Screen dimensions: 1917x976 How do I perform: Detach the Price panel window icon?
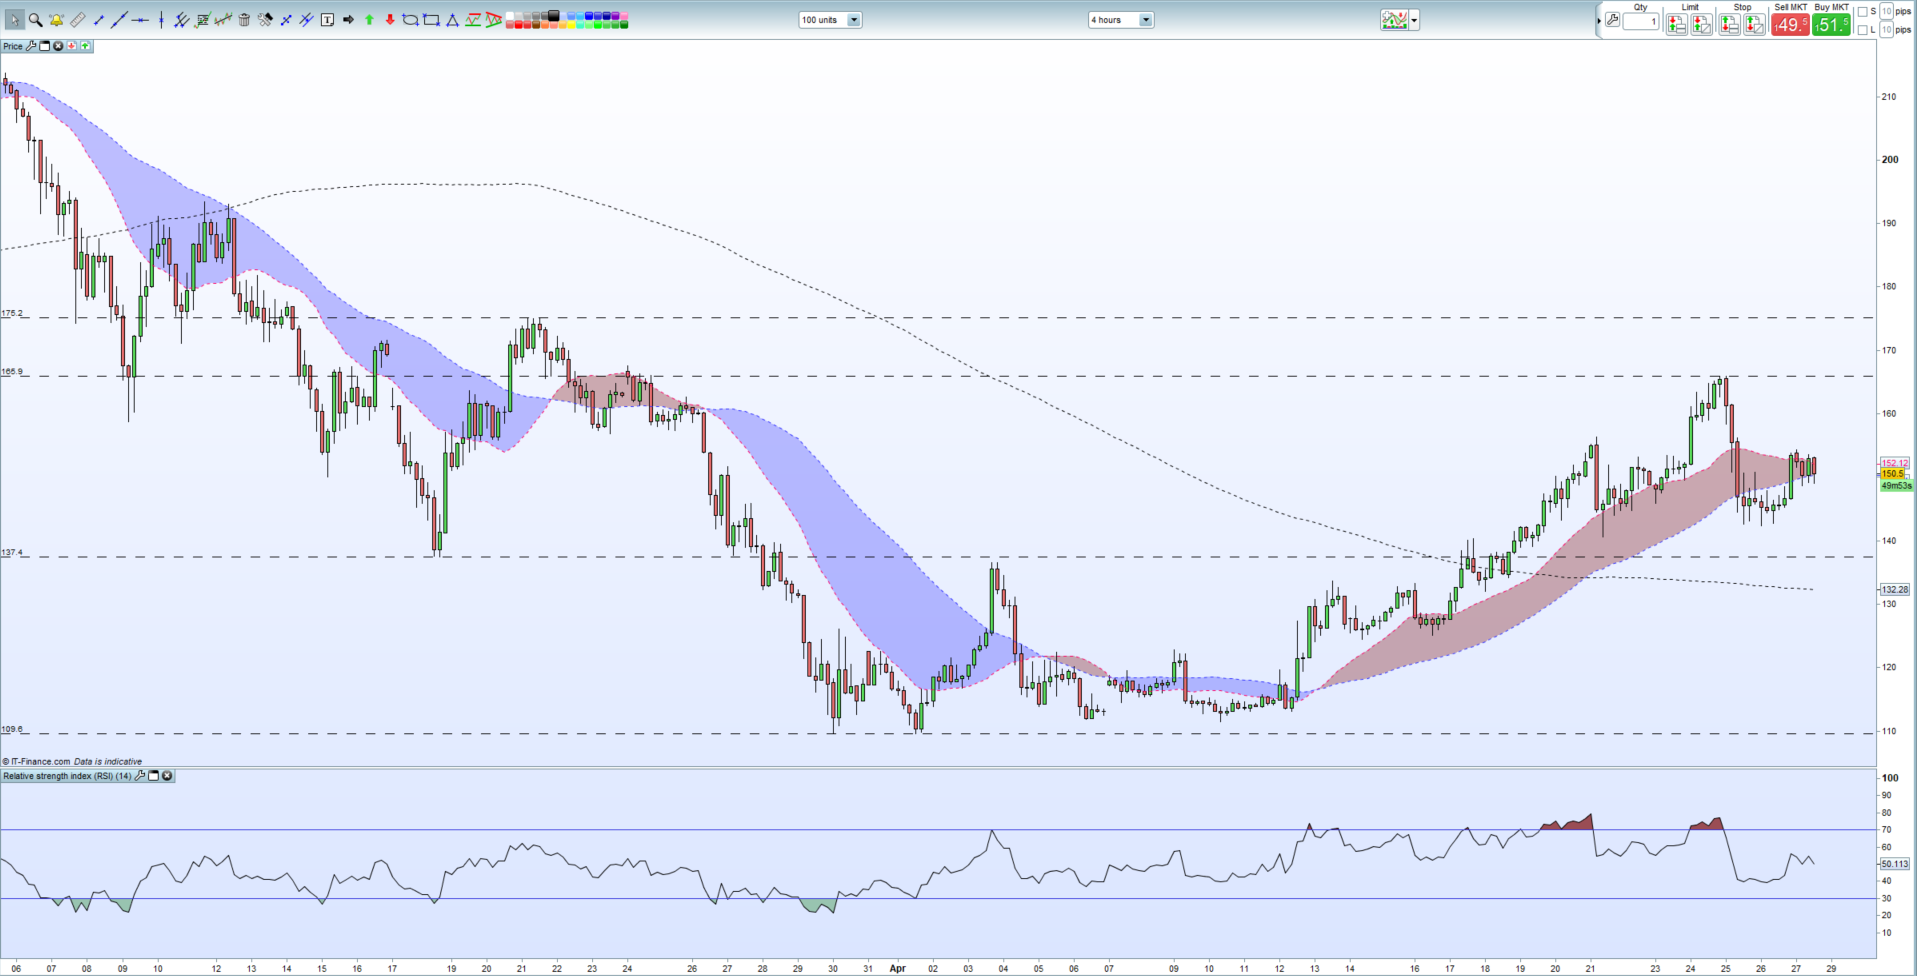[44, 46]
